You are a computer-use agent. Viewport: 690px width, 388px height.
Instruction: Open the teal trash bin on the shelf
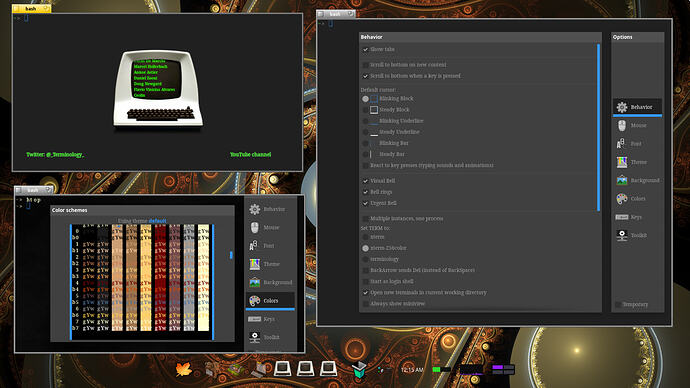359,370
